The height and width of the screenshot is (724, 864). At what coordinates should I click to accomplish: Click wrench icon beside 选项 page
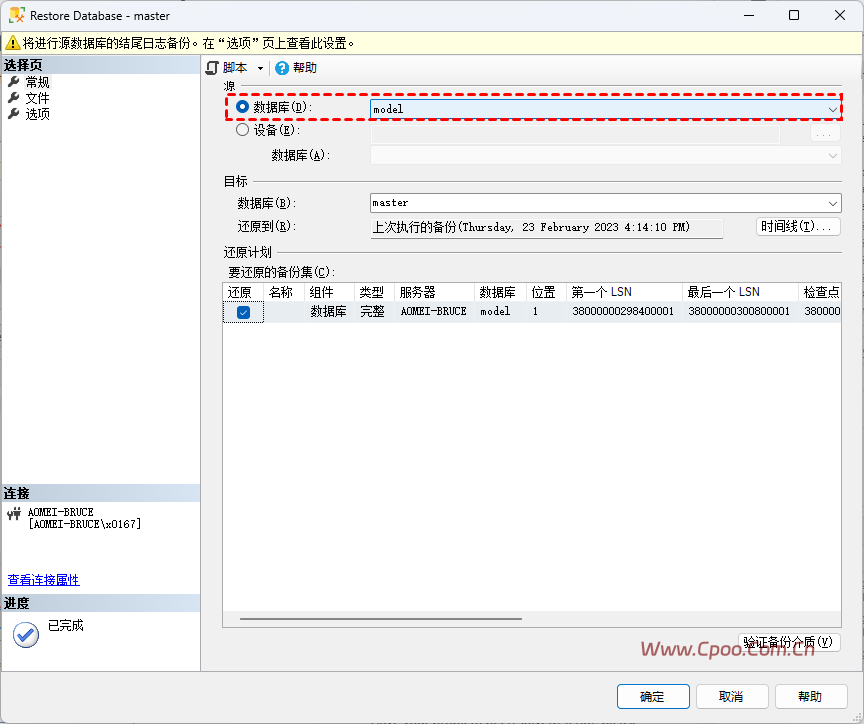point(14,114)
